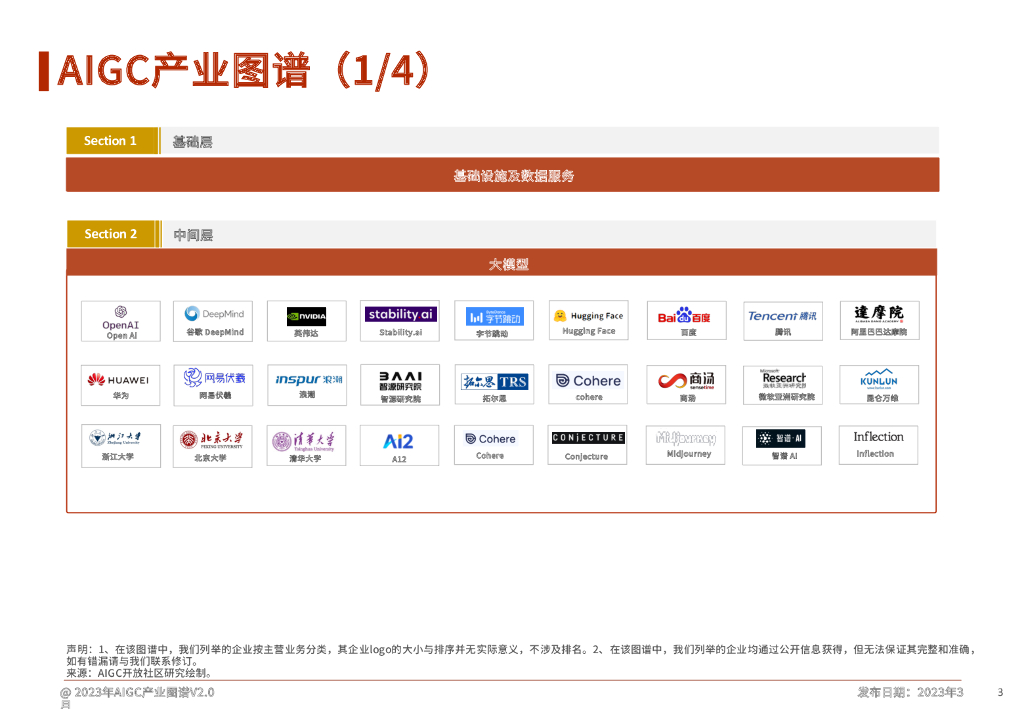Screen dimensions: 1024x709
Task: Click the Section 1 label
Action: [112, 141]
